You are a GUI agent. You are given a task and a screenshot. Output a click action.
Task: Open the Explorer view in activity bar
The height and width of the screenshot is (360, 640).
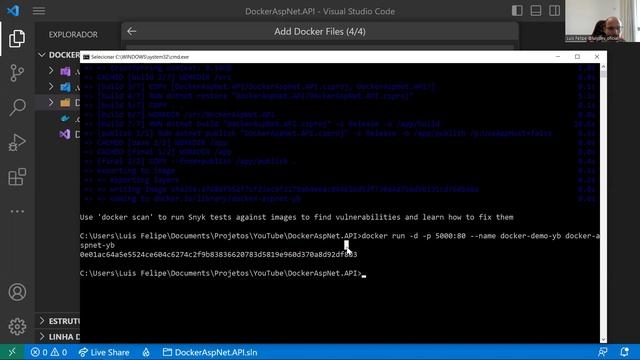(17, 38)
